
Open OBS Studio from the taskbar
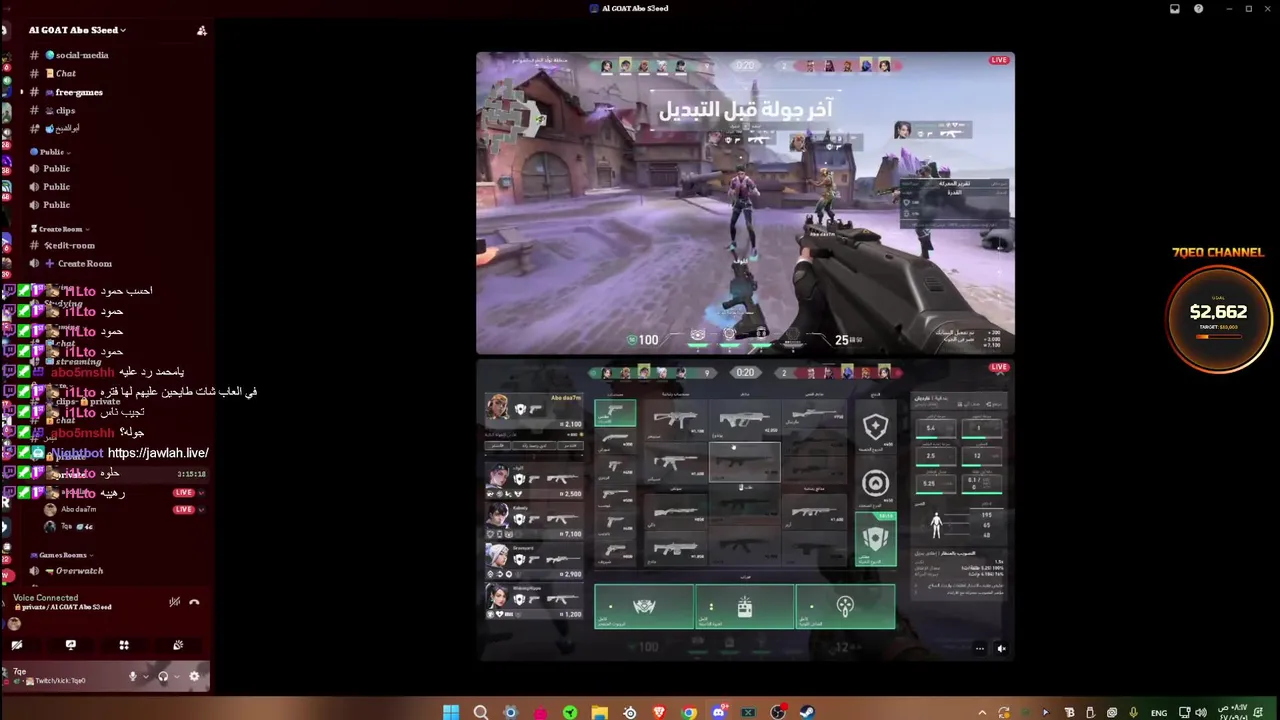tap(778, 712)
